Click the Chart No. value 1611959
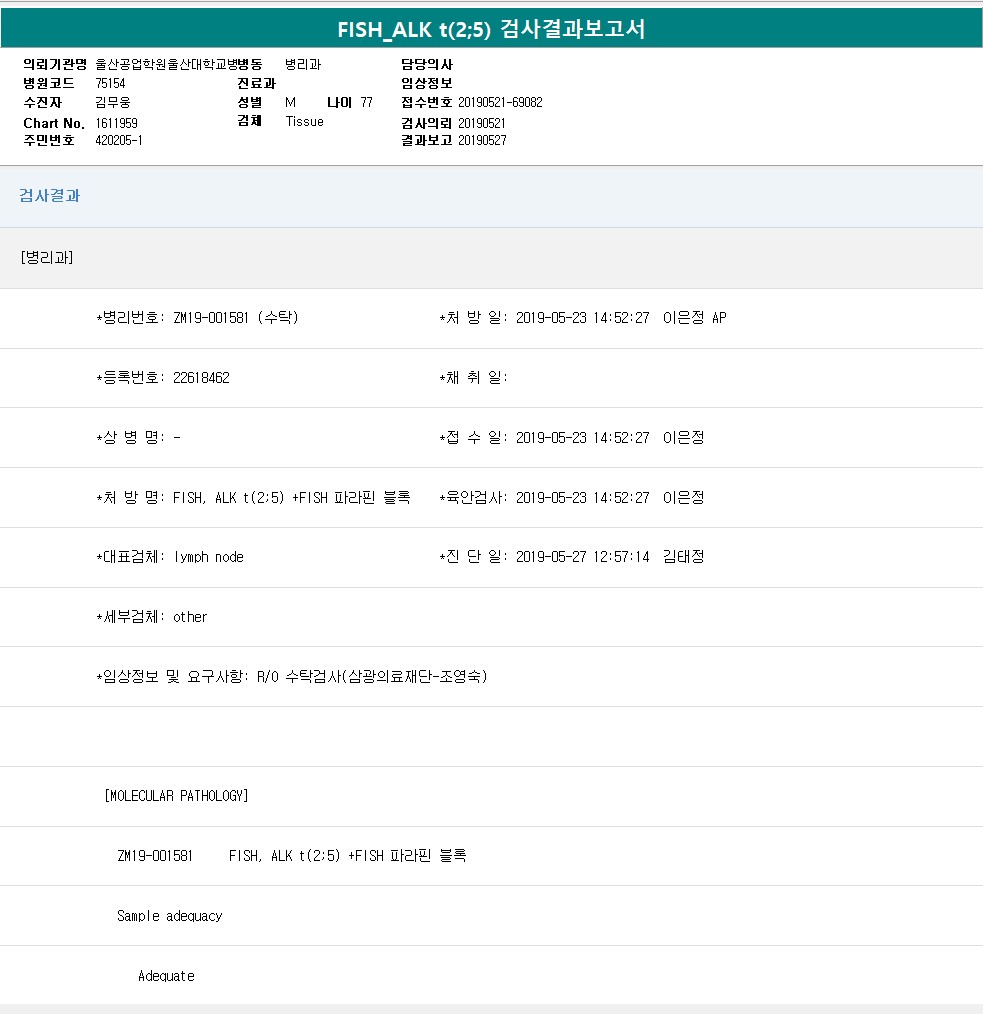The height and width of the screenshot is (1014, 983). (117, 122)
